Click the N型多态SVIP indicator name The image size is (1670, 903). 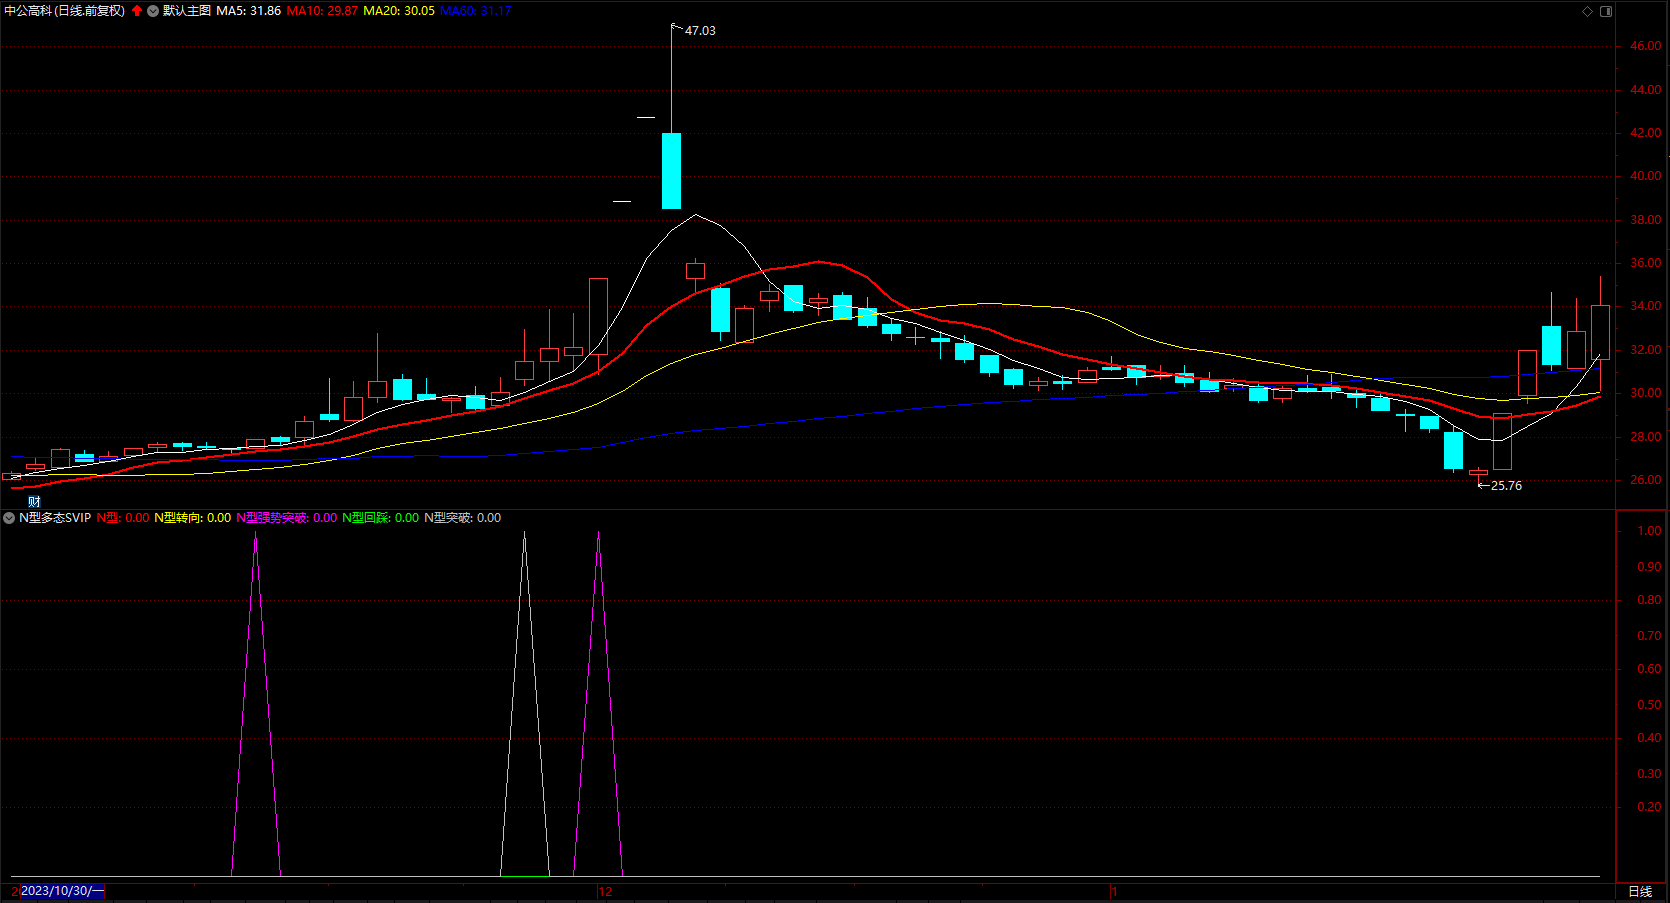click(x=55, y=518)
